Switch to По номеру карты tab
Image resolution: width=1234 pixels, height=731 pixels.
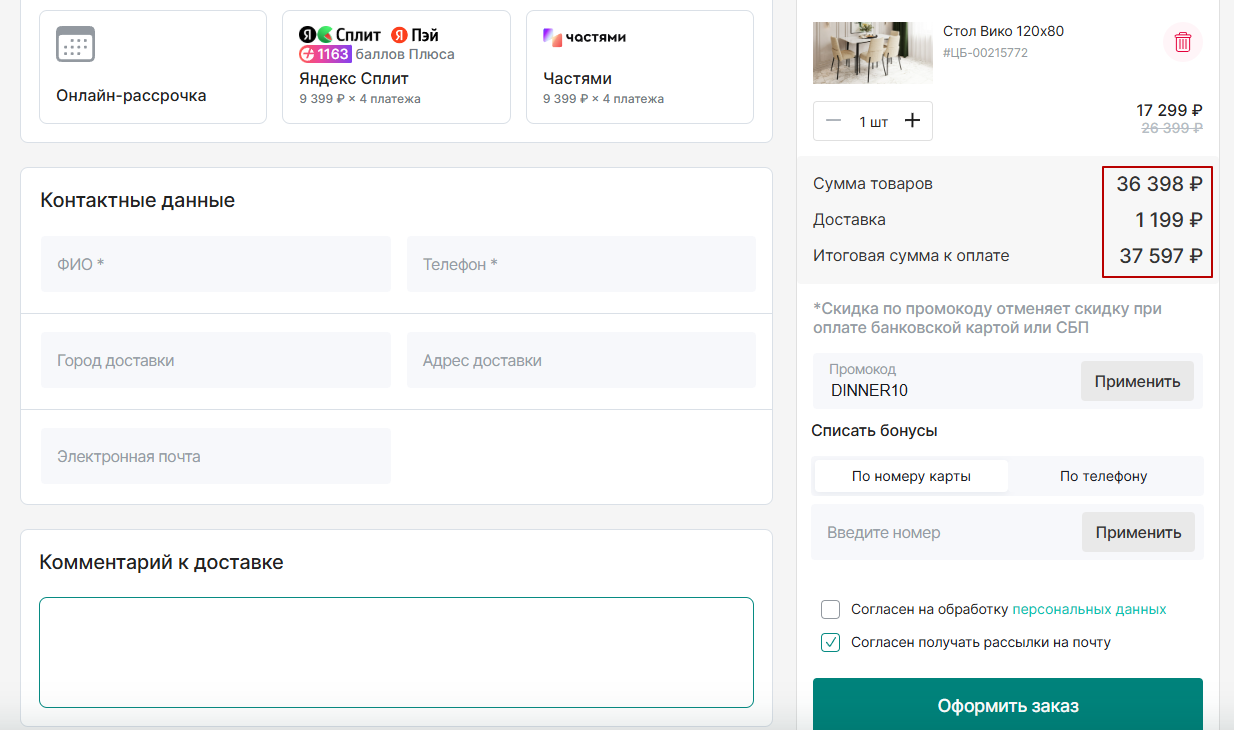coord(911,476)
